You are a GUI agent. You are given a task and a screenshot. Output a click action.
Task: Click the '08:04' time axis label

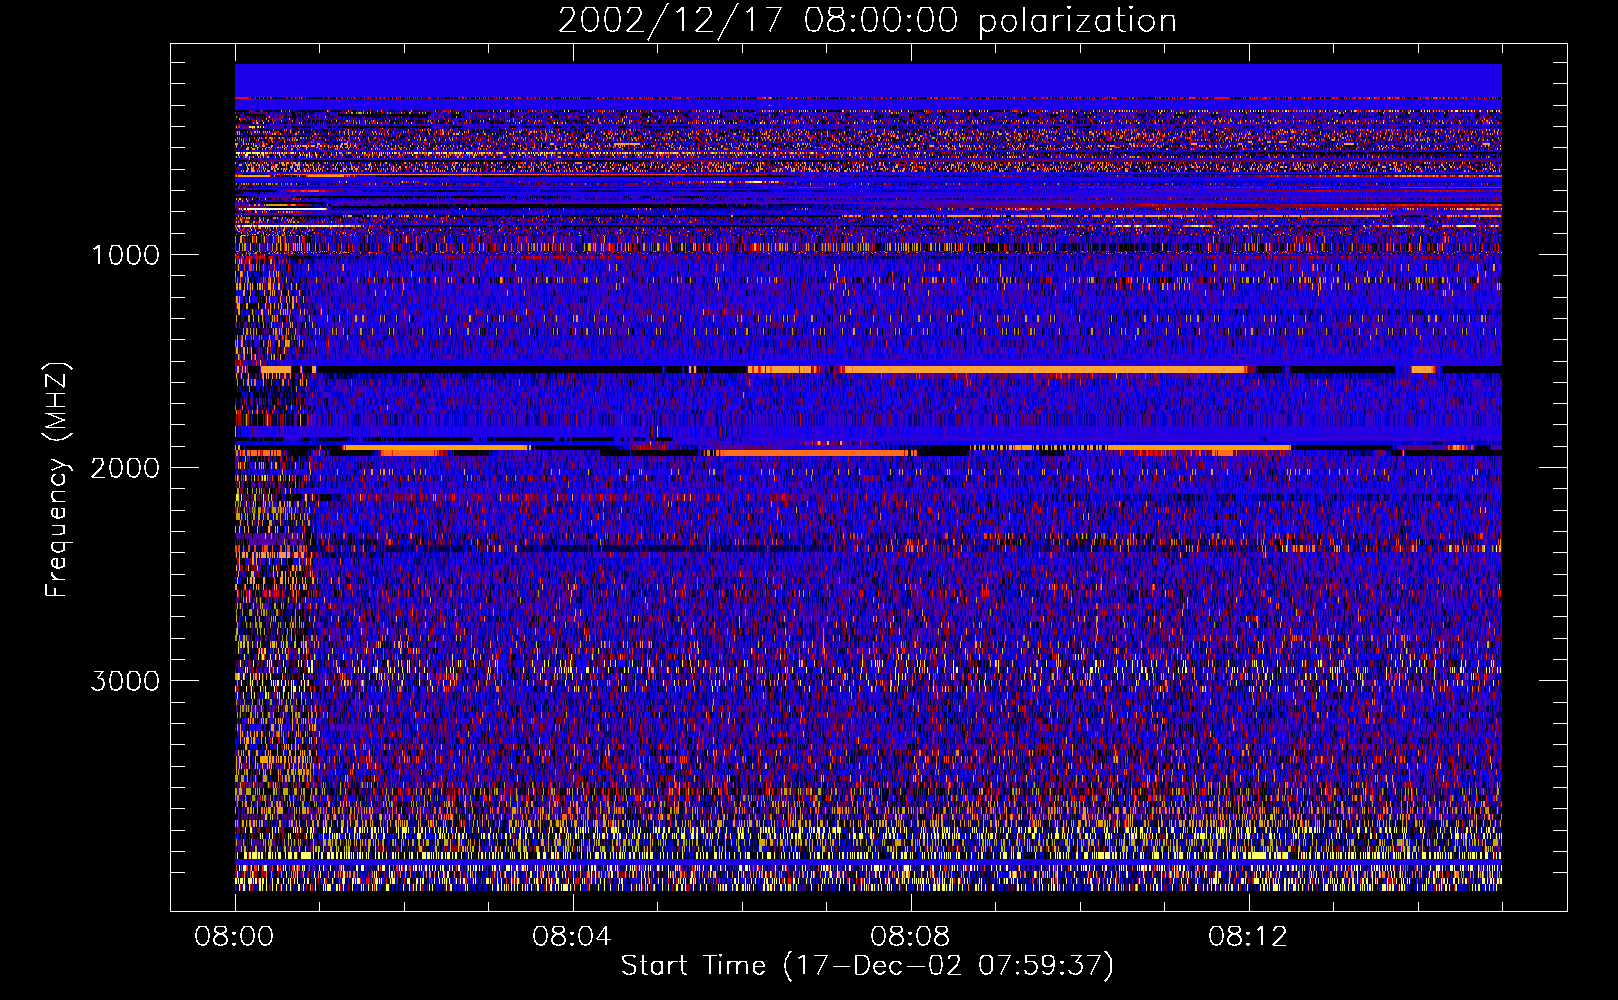point(572,937)
